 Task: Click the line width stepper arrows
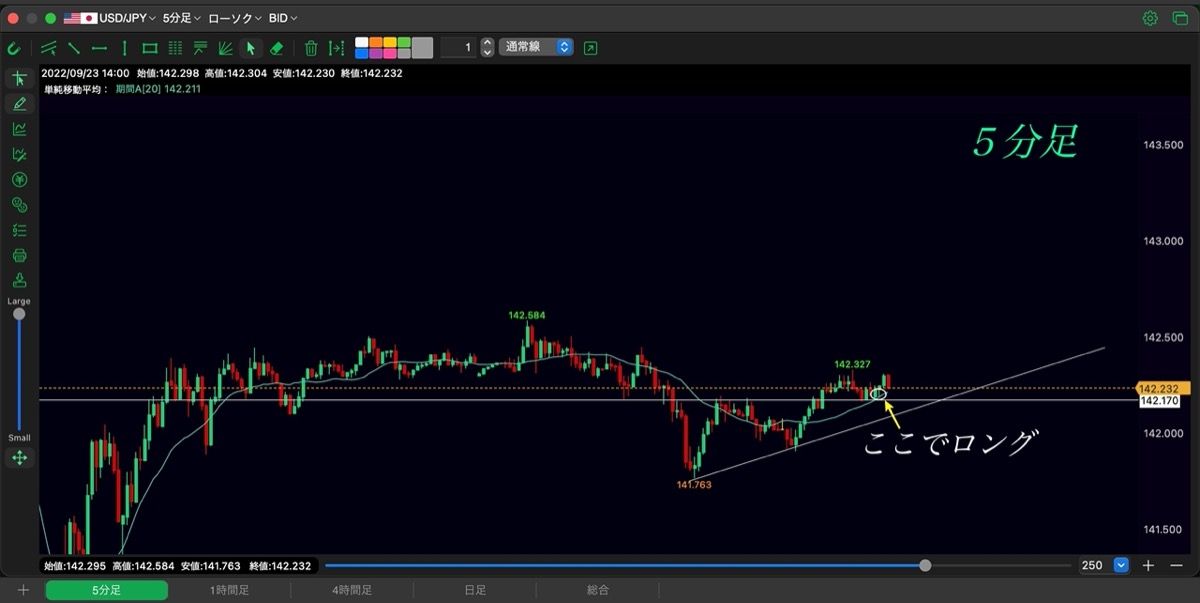[x=487, y=48]
